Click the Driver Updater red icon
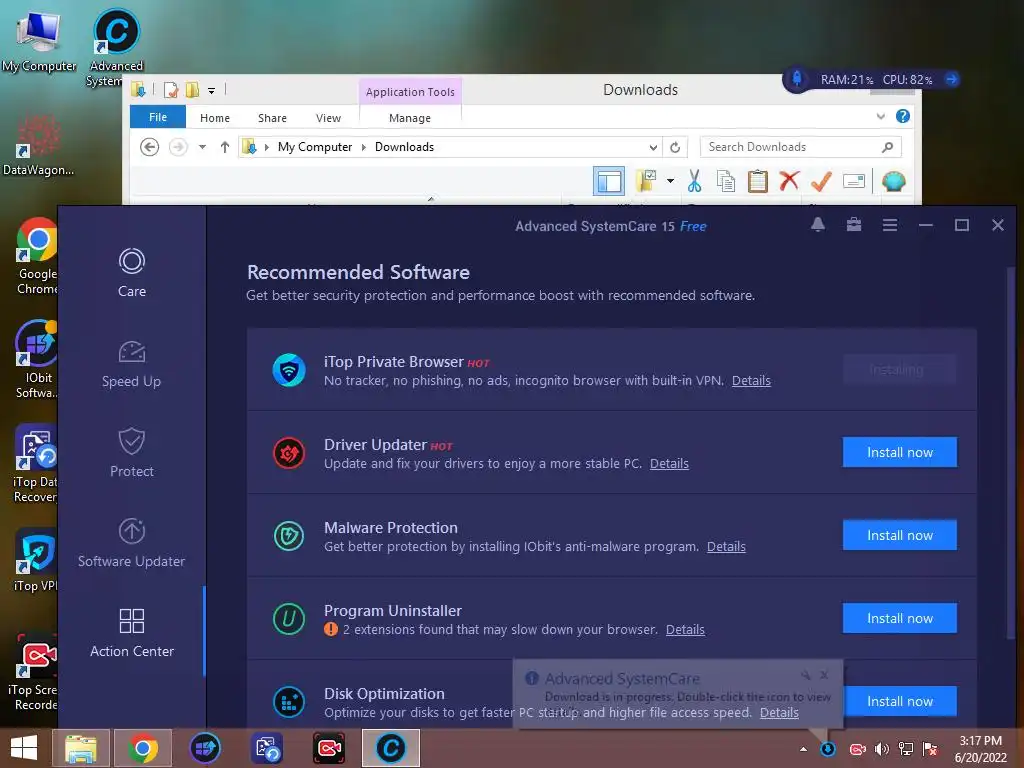Image resolution: width=1024 pixels, height=768 pixels. pos(289,453)
